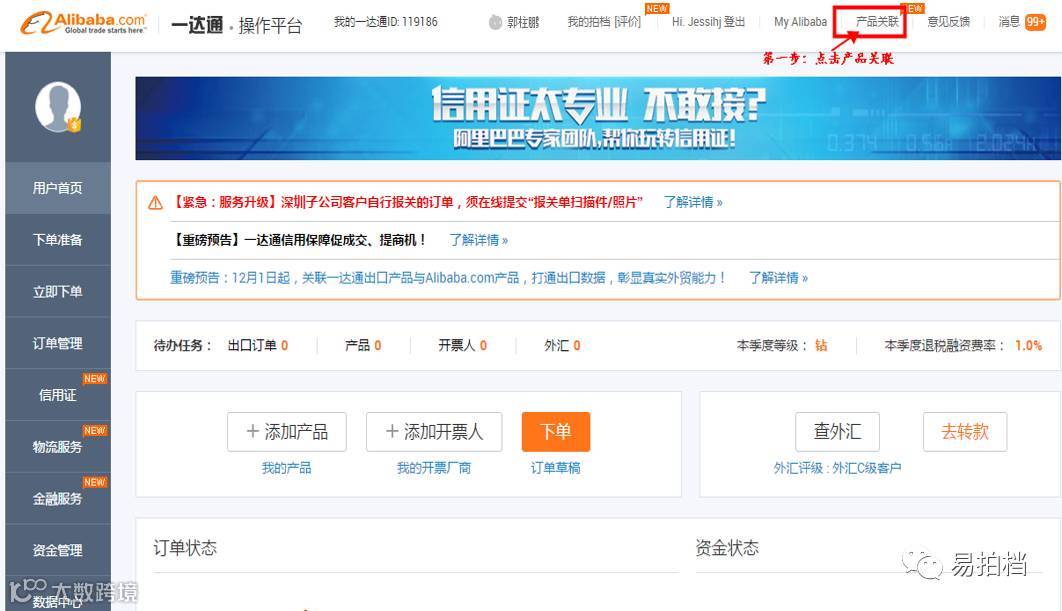
Task: Click the 郭柱棚 contact name
Action: tap(523, 22)
